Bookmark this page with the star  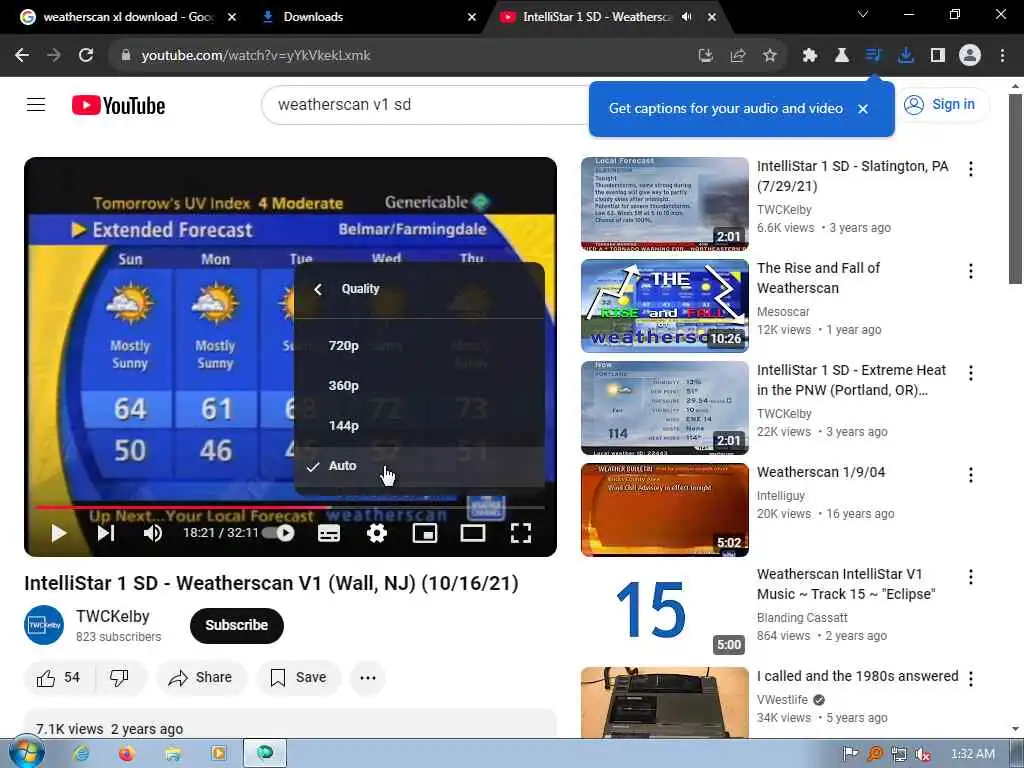click(x=770, y=56)
